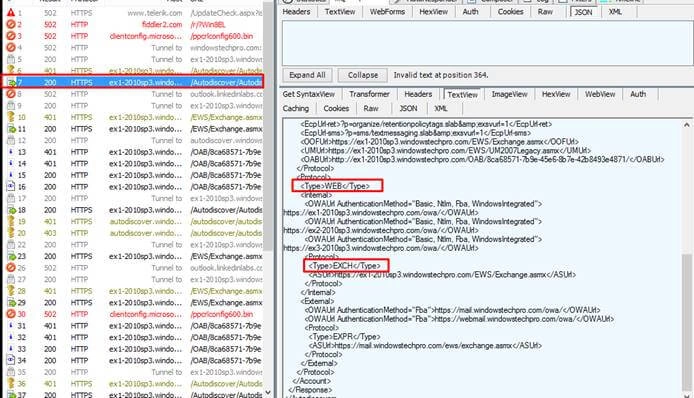Click the OOFUrl line in response
The height and width of the screenshot is (398, 694).
(x=440, y=142)
